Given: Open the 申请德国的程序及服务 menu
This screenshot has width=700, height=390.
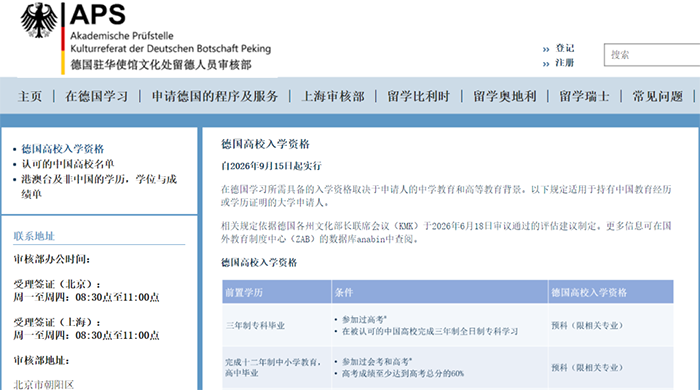Looking at the screenshot, I should click(x=215, y=96).
